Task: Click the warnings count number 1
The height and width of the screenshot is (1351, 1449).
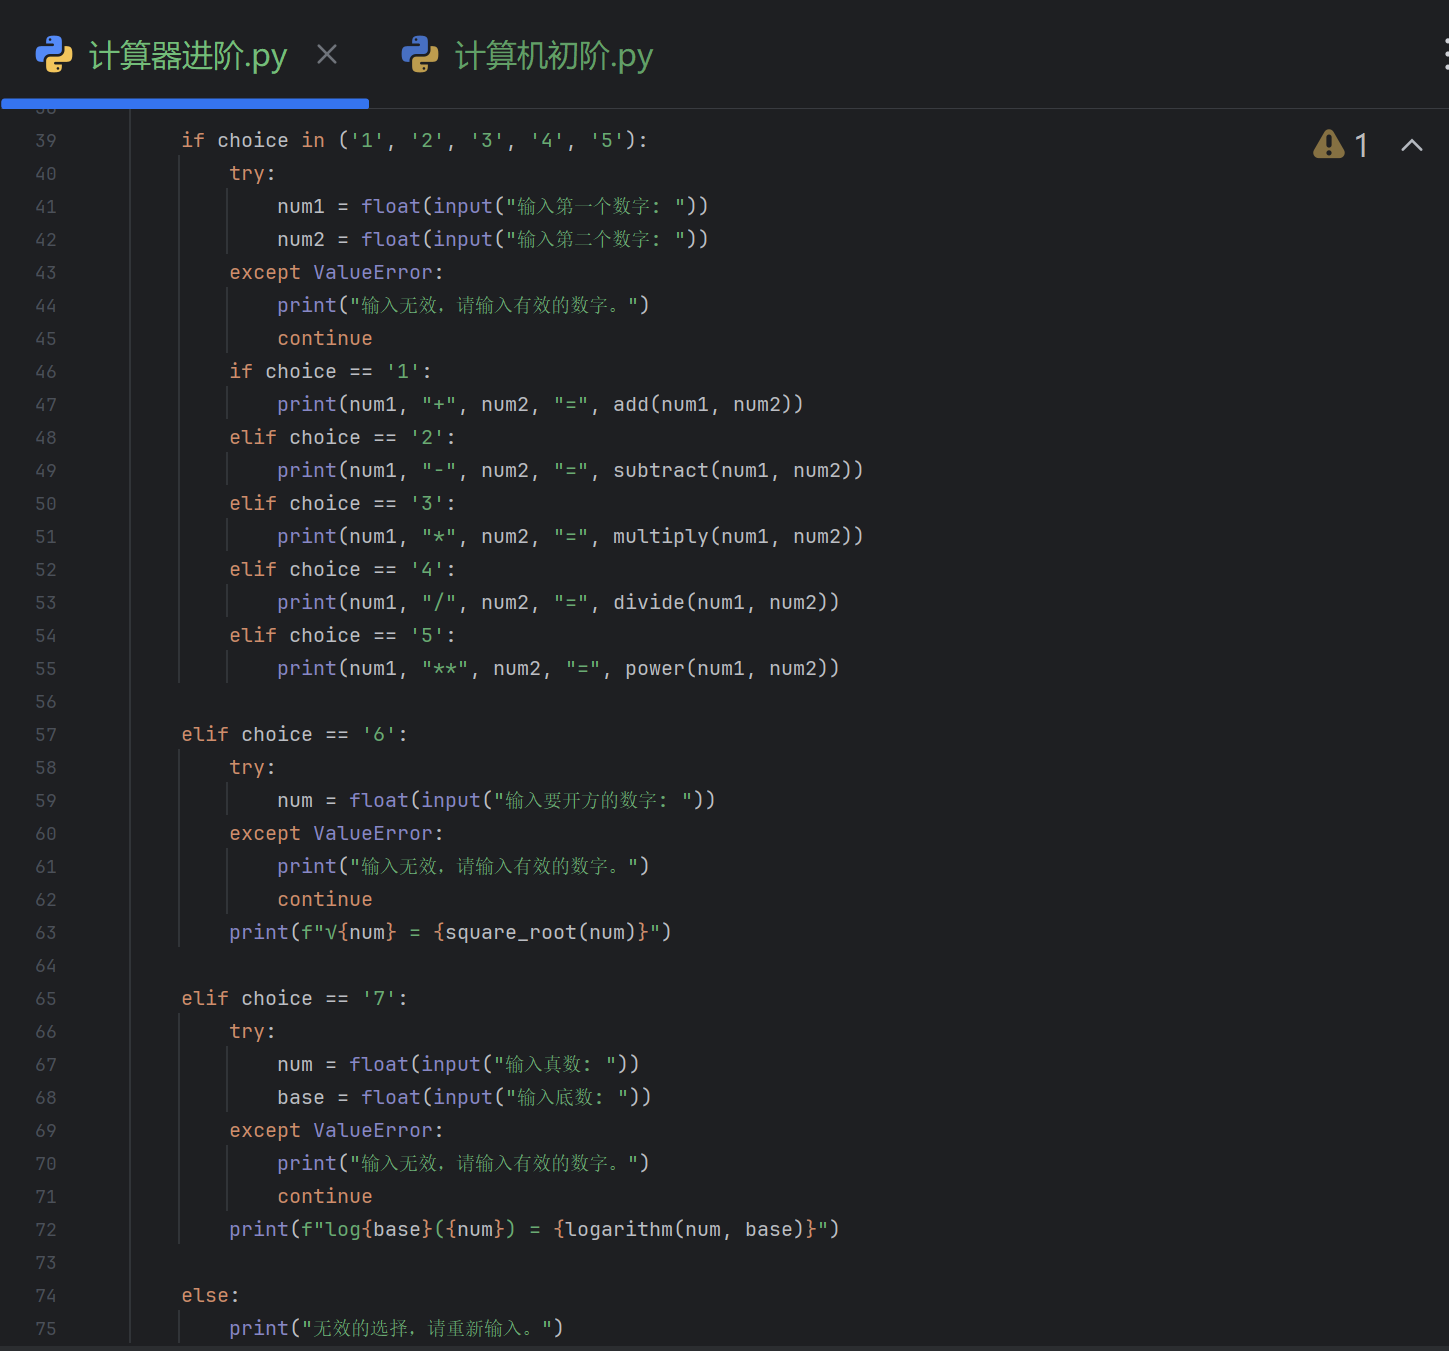Action: (x=1361, y=146)
